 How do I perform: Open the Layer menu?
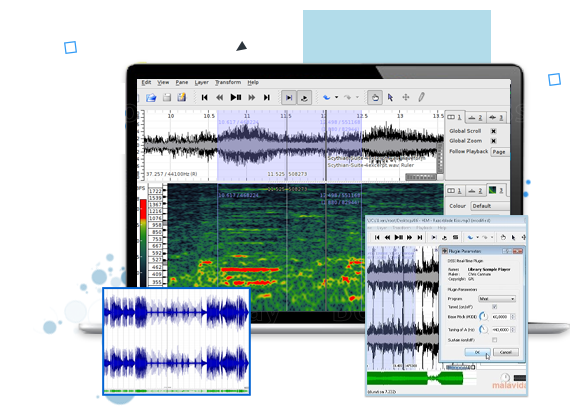[x=201, y=83]
